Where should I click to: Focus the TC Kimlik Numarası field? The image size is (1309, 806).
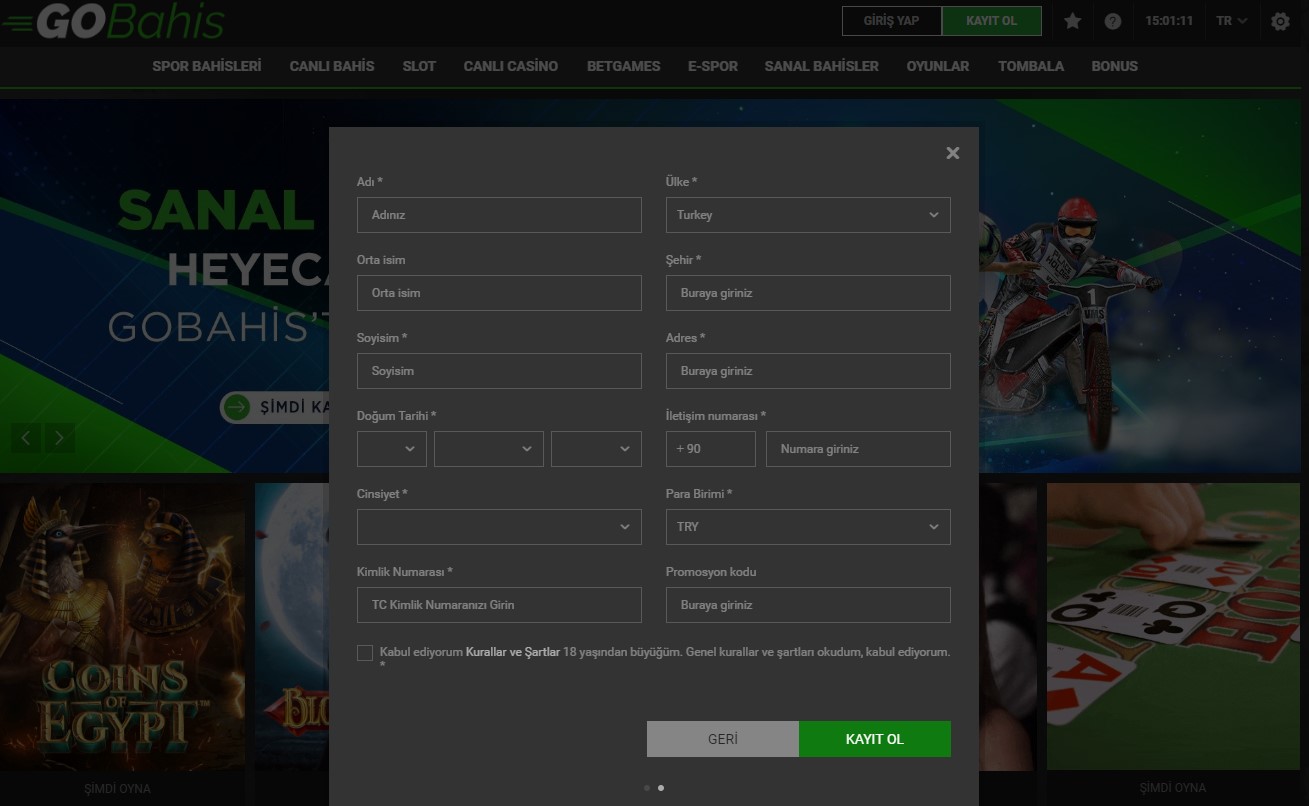click(499, 605)
